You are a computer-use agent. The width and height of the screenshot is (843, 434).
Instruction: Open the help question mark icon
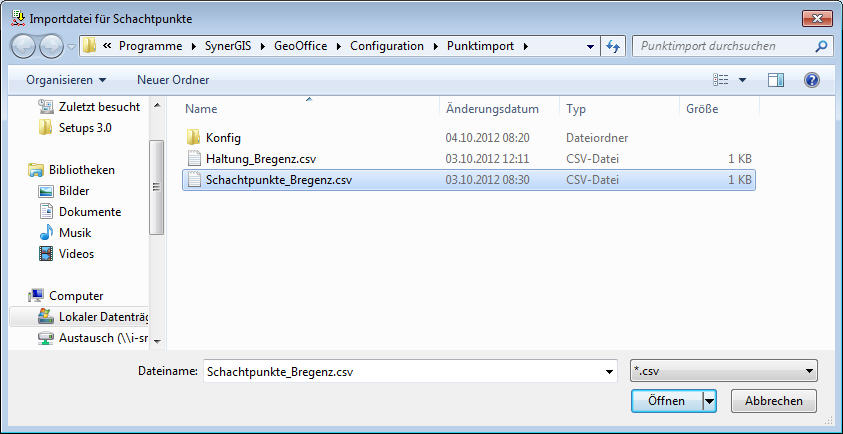point(811,80)
